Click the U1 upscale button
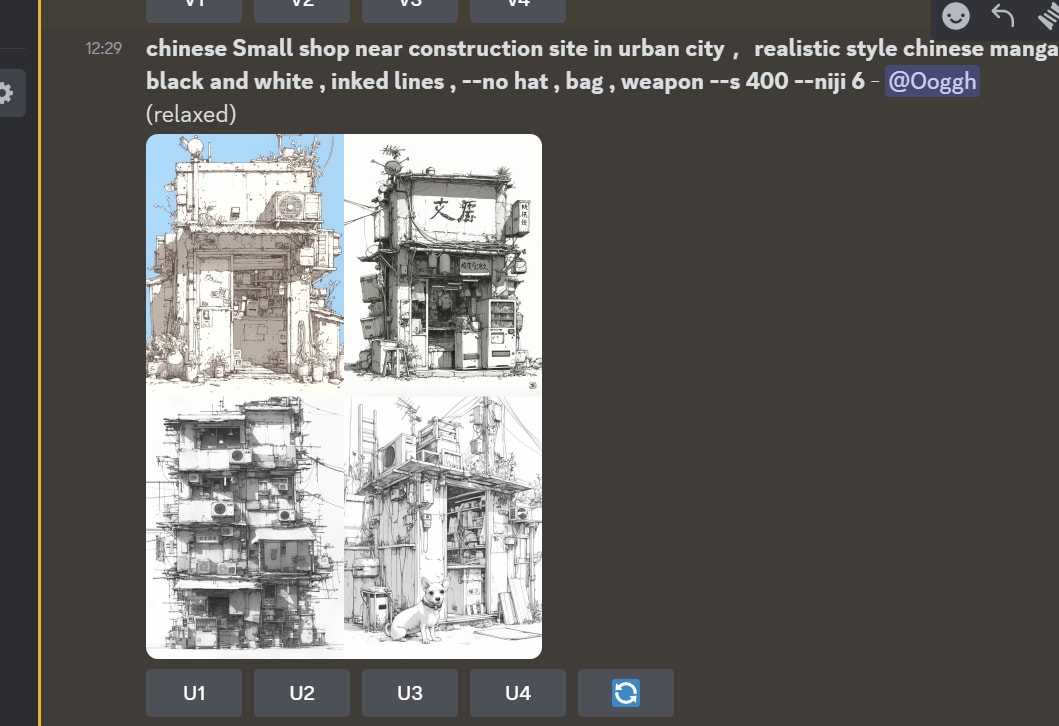 pos(194,693)
